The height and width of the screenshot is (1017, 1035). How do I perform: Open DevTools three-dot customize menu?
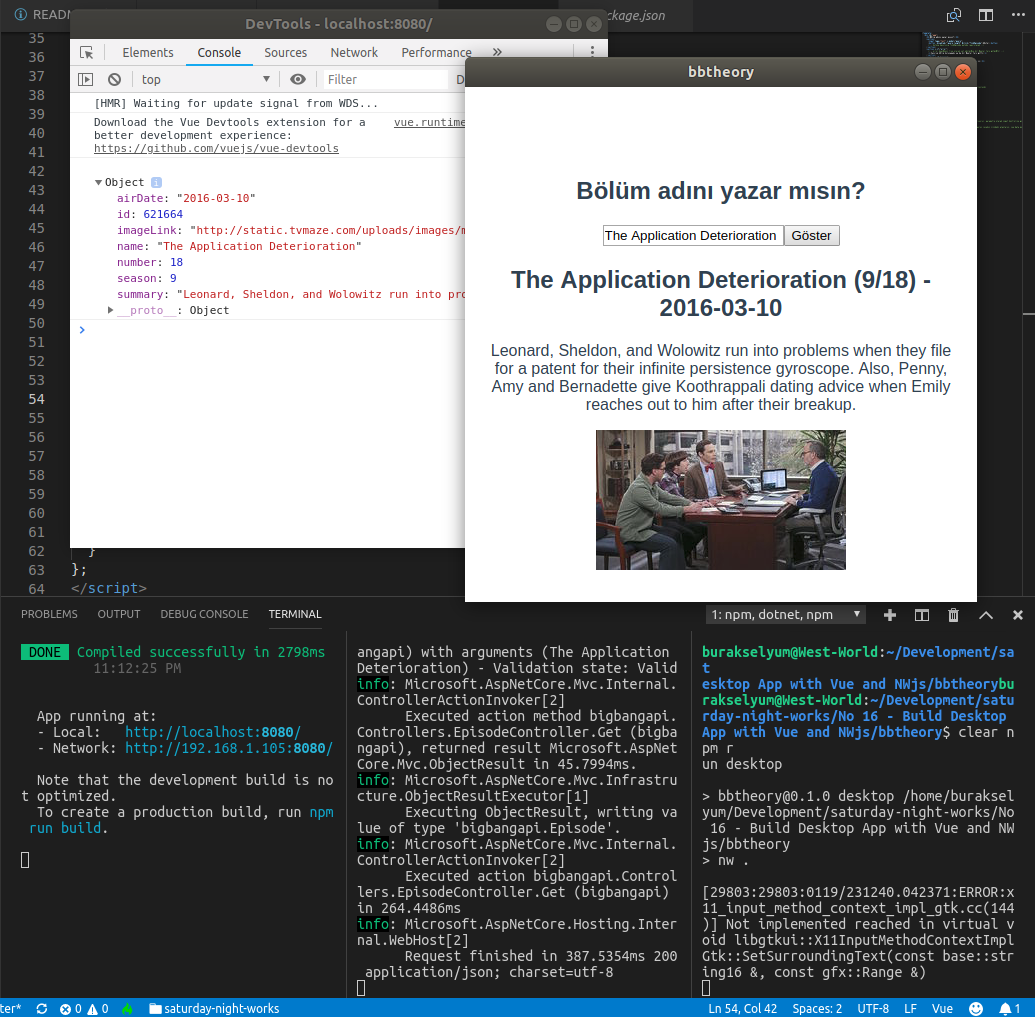[x=592, y=53]
